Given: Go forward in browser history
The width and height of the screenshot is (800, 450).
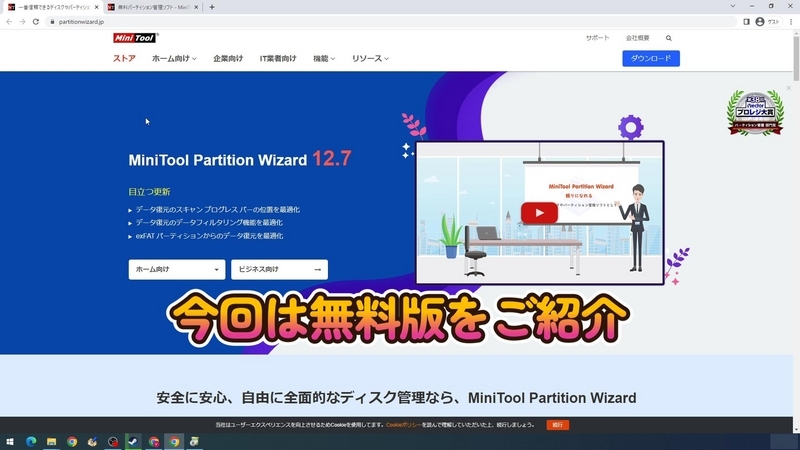Looking at the screenshot, I should [x=22, y=21].
